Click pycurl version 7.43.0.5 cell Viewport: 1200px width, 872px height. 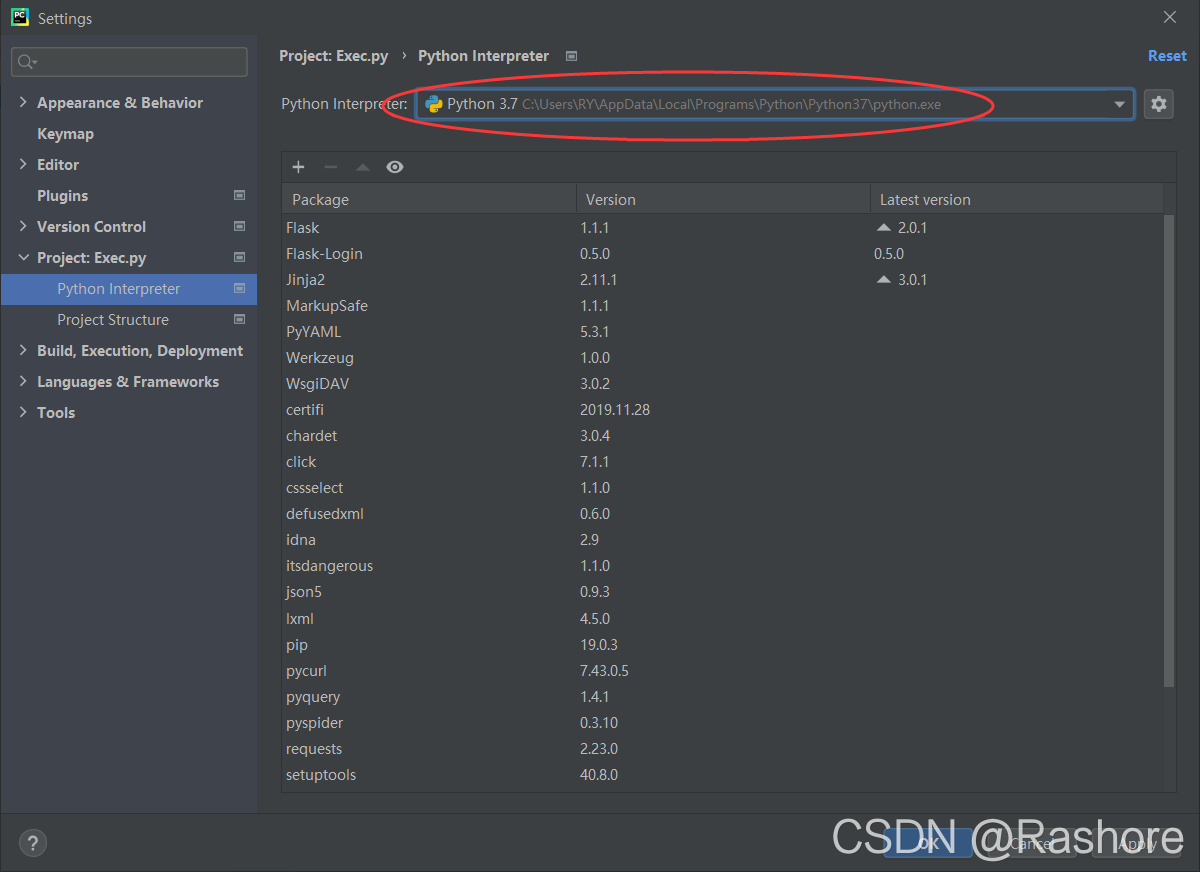pyautogui.click(x=604, y=671)
